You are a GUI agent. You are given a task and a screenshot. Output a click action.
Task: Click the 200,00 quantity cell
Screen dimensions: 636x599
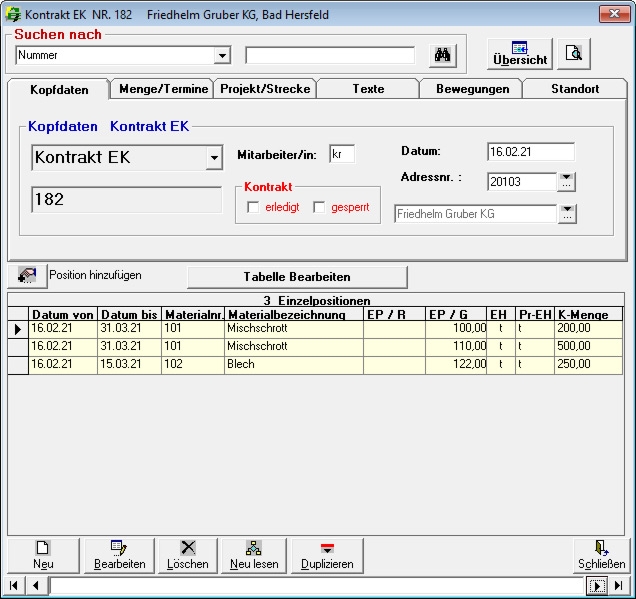point(588,328)
